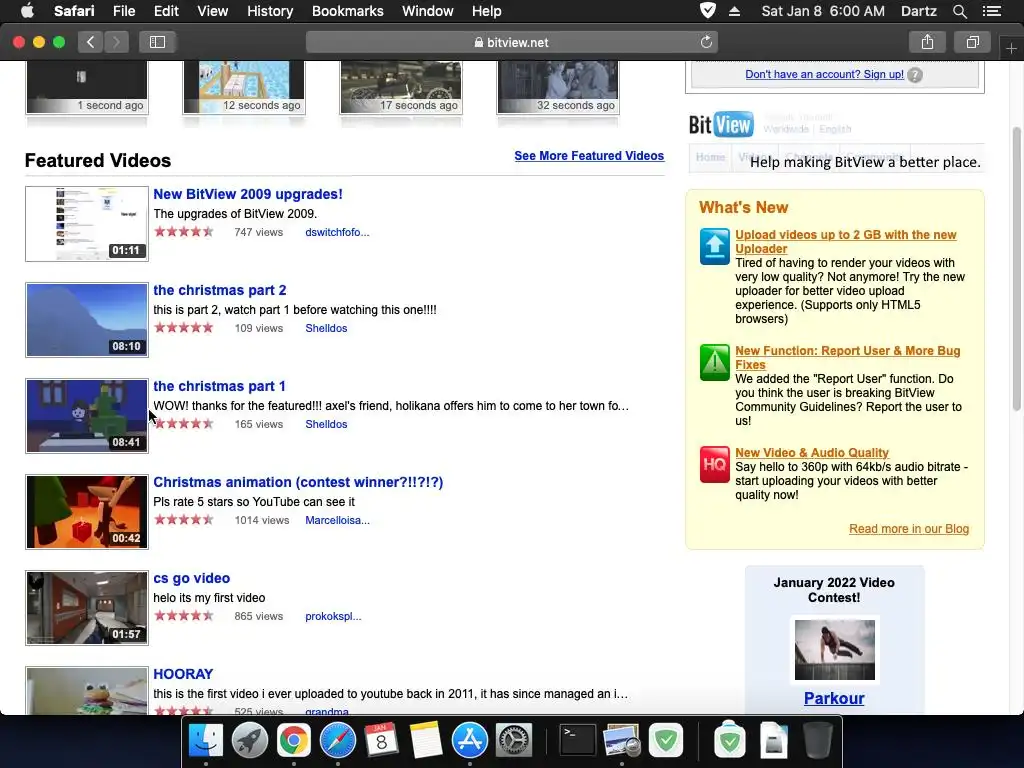Visit uploader Shelldos on christmas part 1
This screenshot has height=768, width=1024.
[x=326, y=424]
